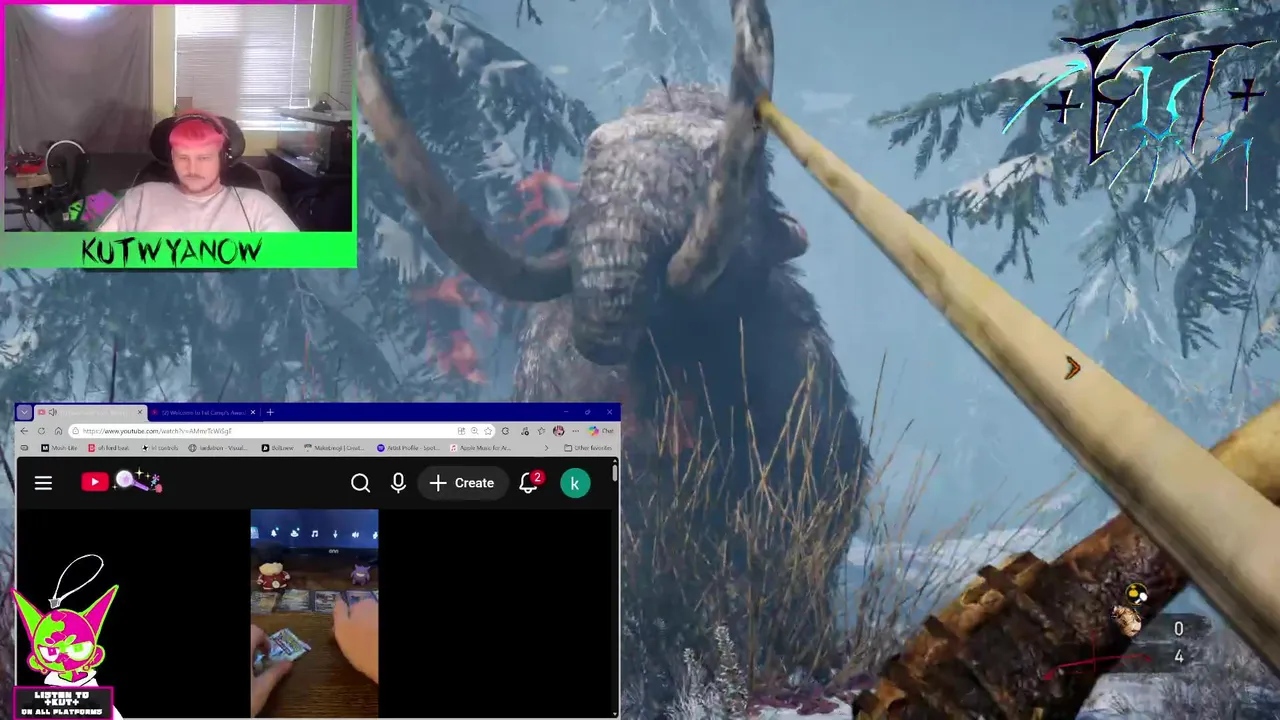The image size is (1280, 720).
Task: Open the Create button on YouTube
Action: 462,483
